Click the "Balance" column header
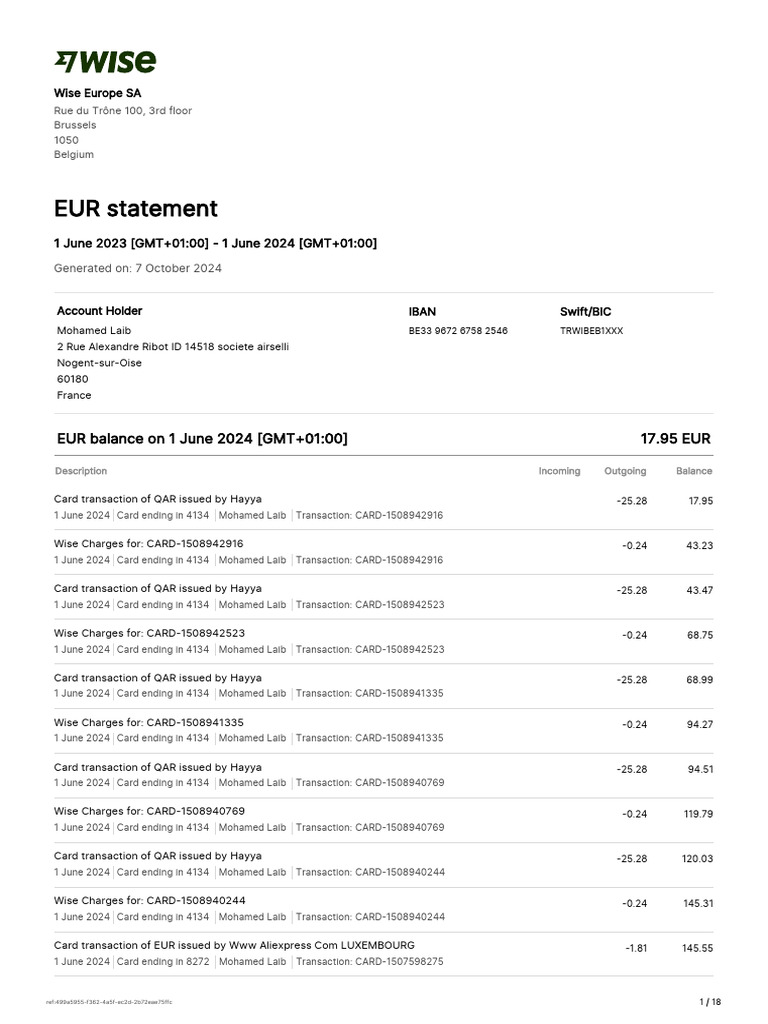768x1024 pixels. coord(694,471)
